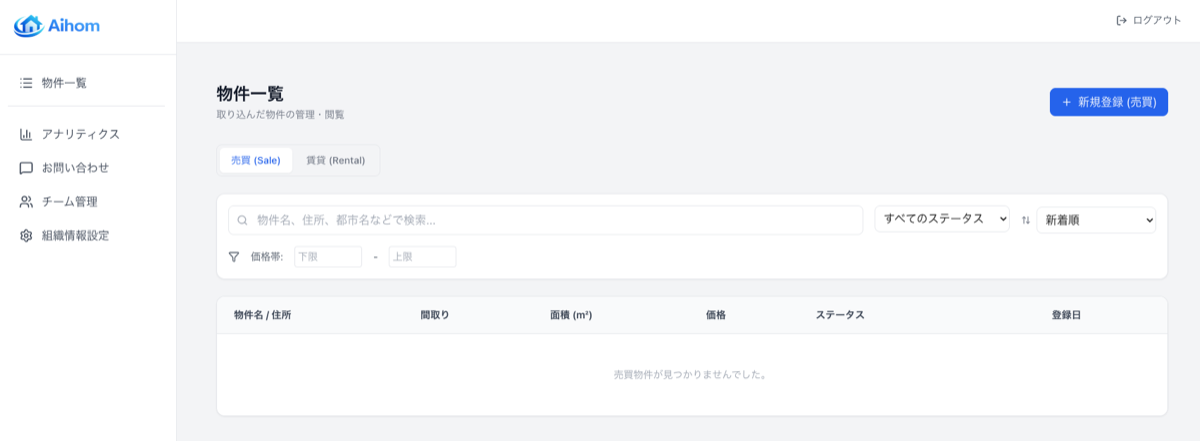Screen dimensions: 1200x441
Task: Click the gear icon for 組織情報設定
Action: tap(26, 236)
